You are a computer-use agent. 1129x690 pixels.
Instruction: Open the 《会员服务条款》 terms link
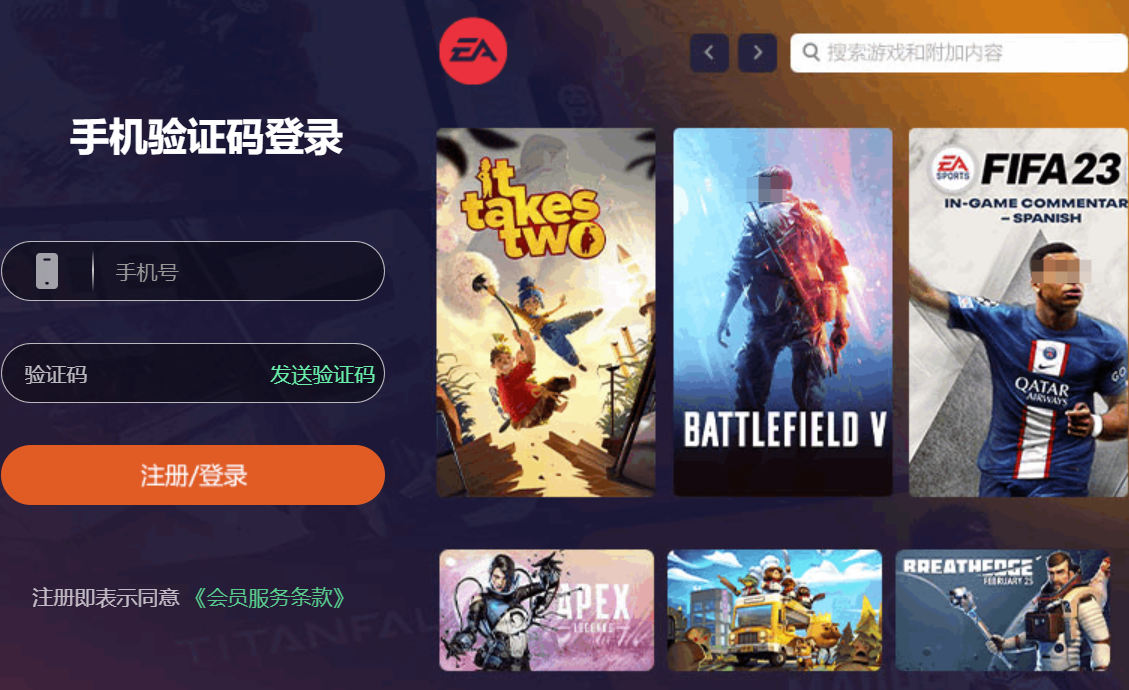(270, 598)
